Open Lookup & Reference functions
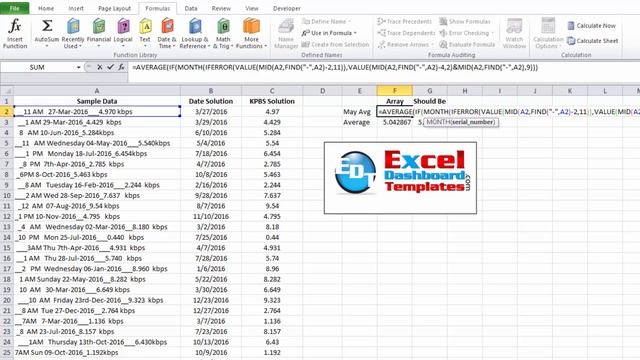Screen dimensions: 640x360 195,33
